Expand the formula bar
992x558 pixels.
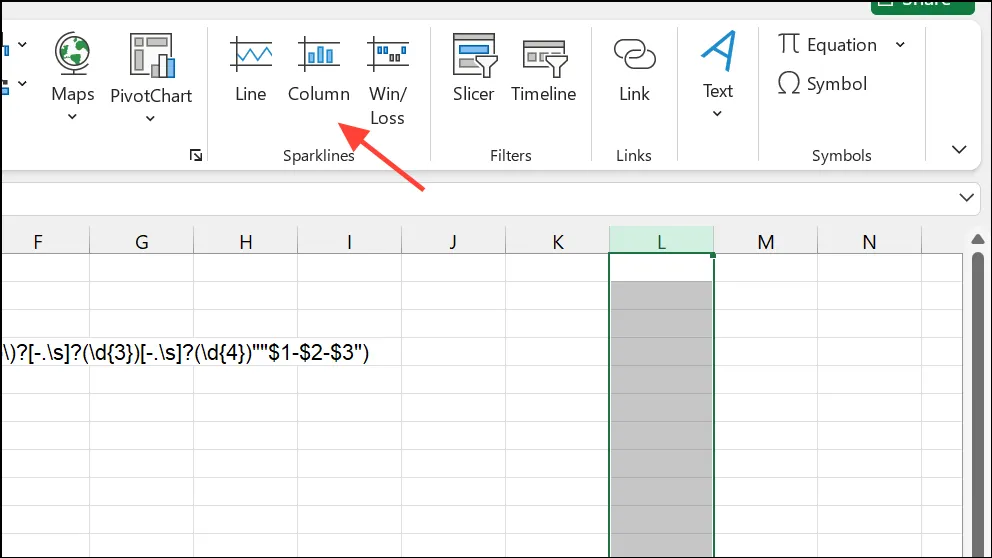pos(966,197)
